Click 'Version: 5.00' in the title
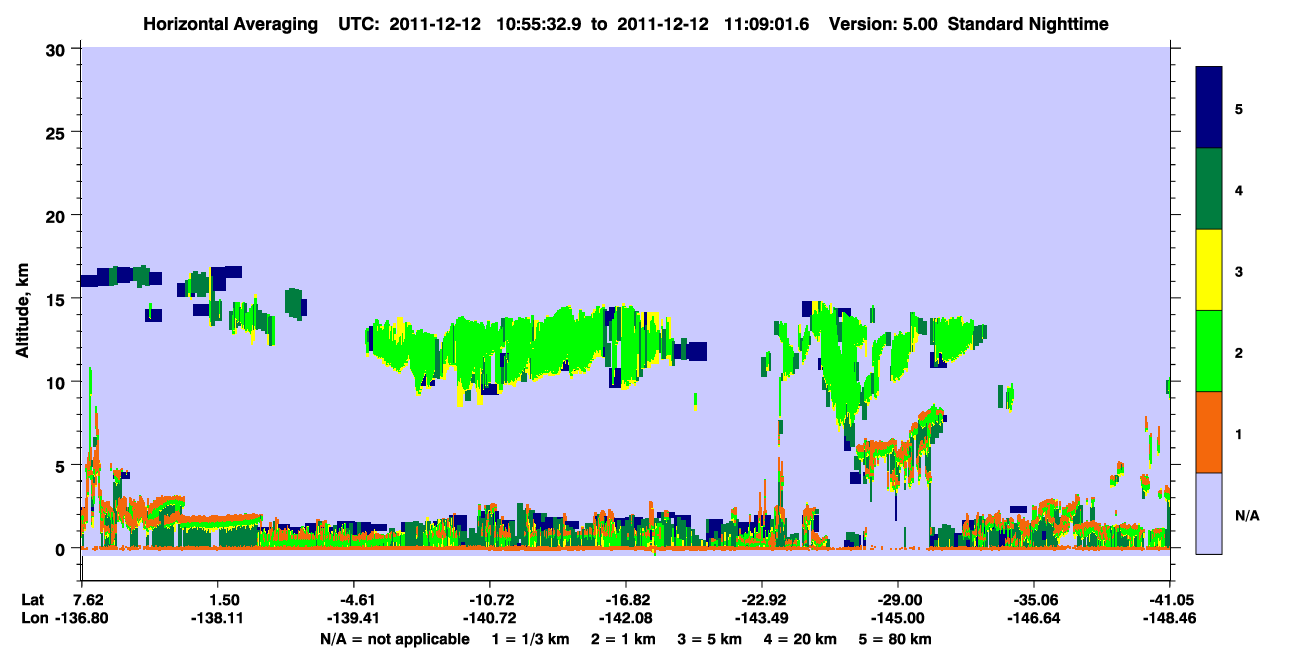The width and height of the screenshot is (1300, 667). [883, 23]
